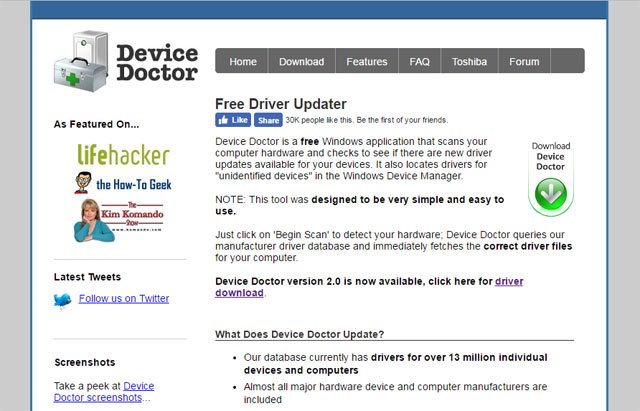Go to the Home menu item
This screenshot has height=411, width=640.
tap(243, 62)
